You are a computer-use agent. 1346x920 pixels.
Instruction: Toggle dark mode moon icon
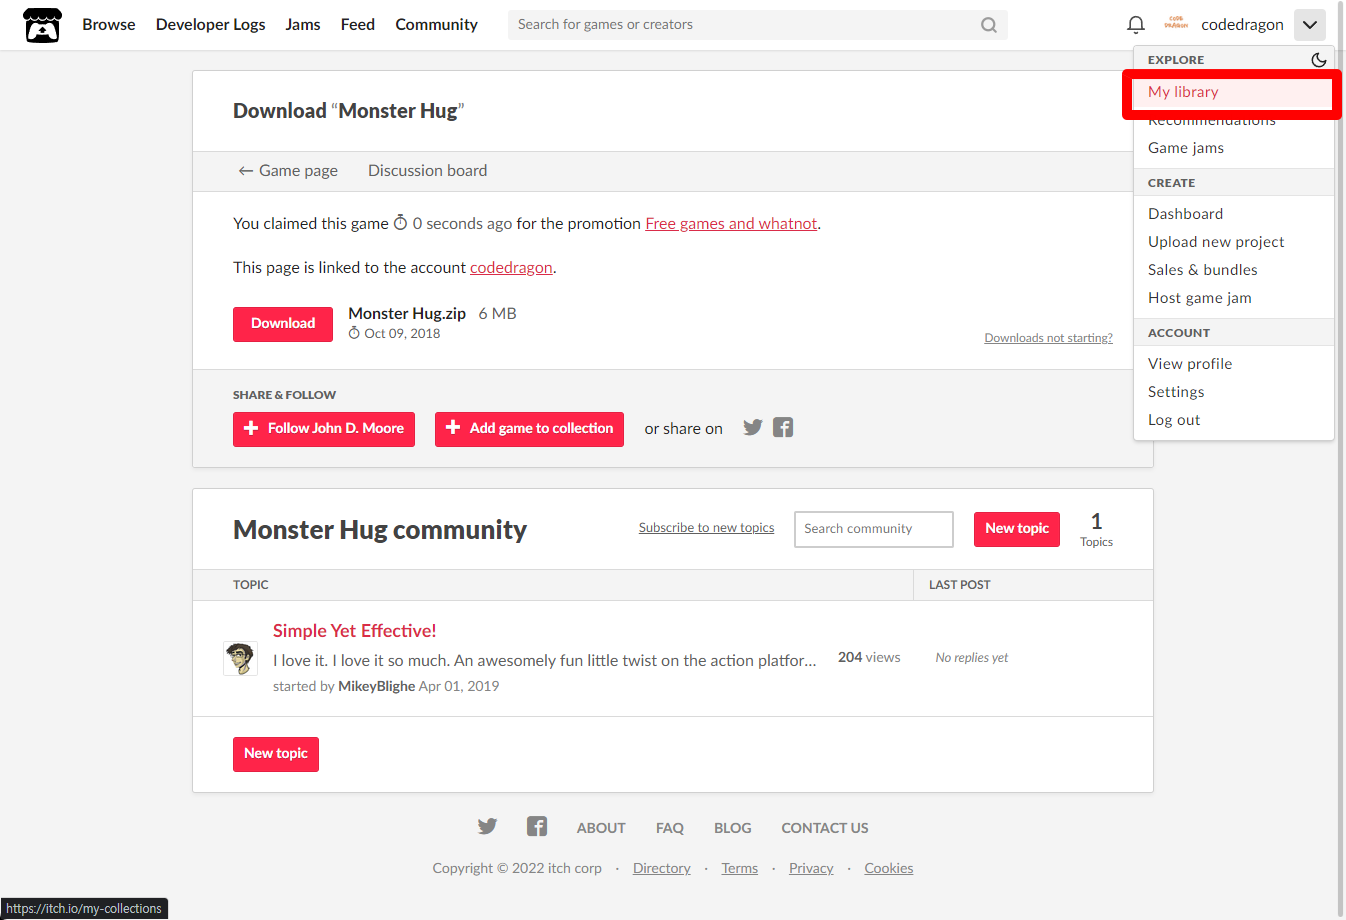1319,60
